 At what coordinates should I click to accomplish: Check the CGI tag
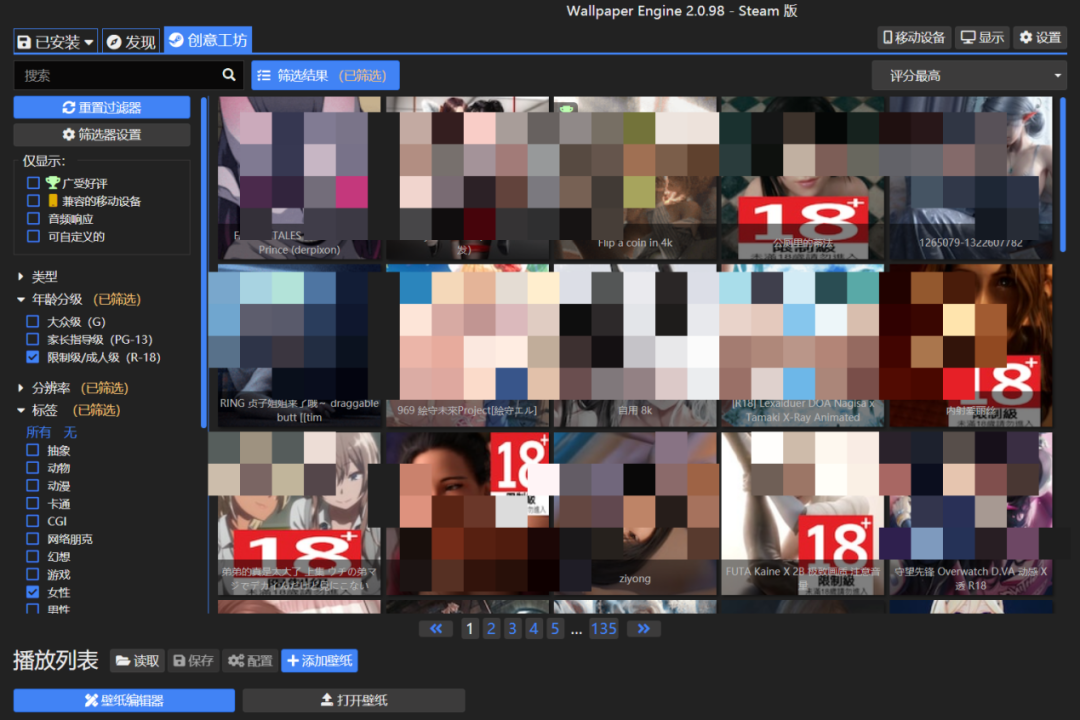coord(32,521)
